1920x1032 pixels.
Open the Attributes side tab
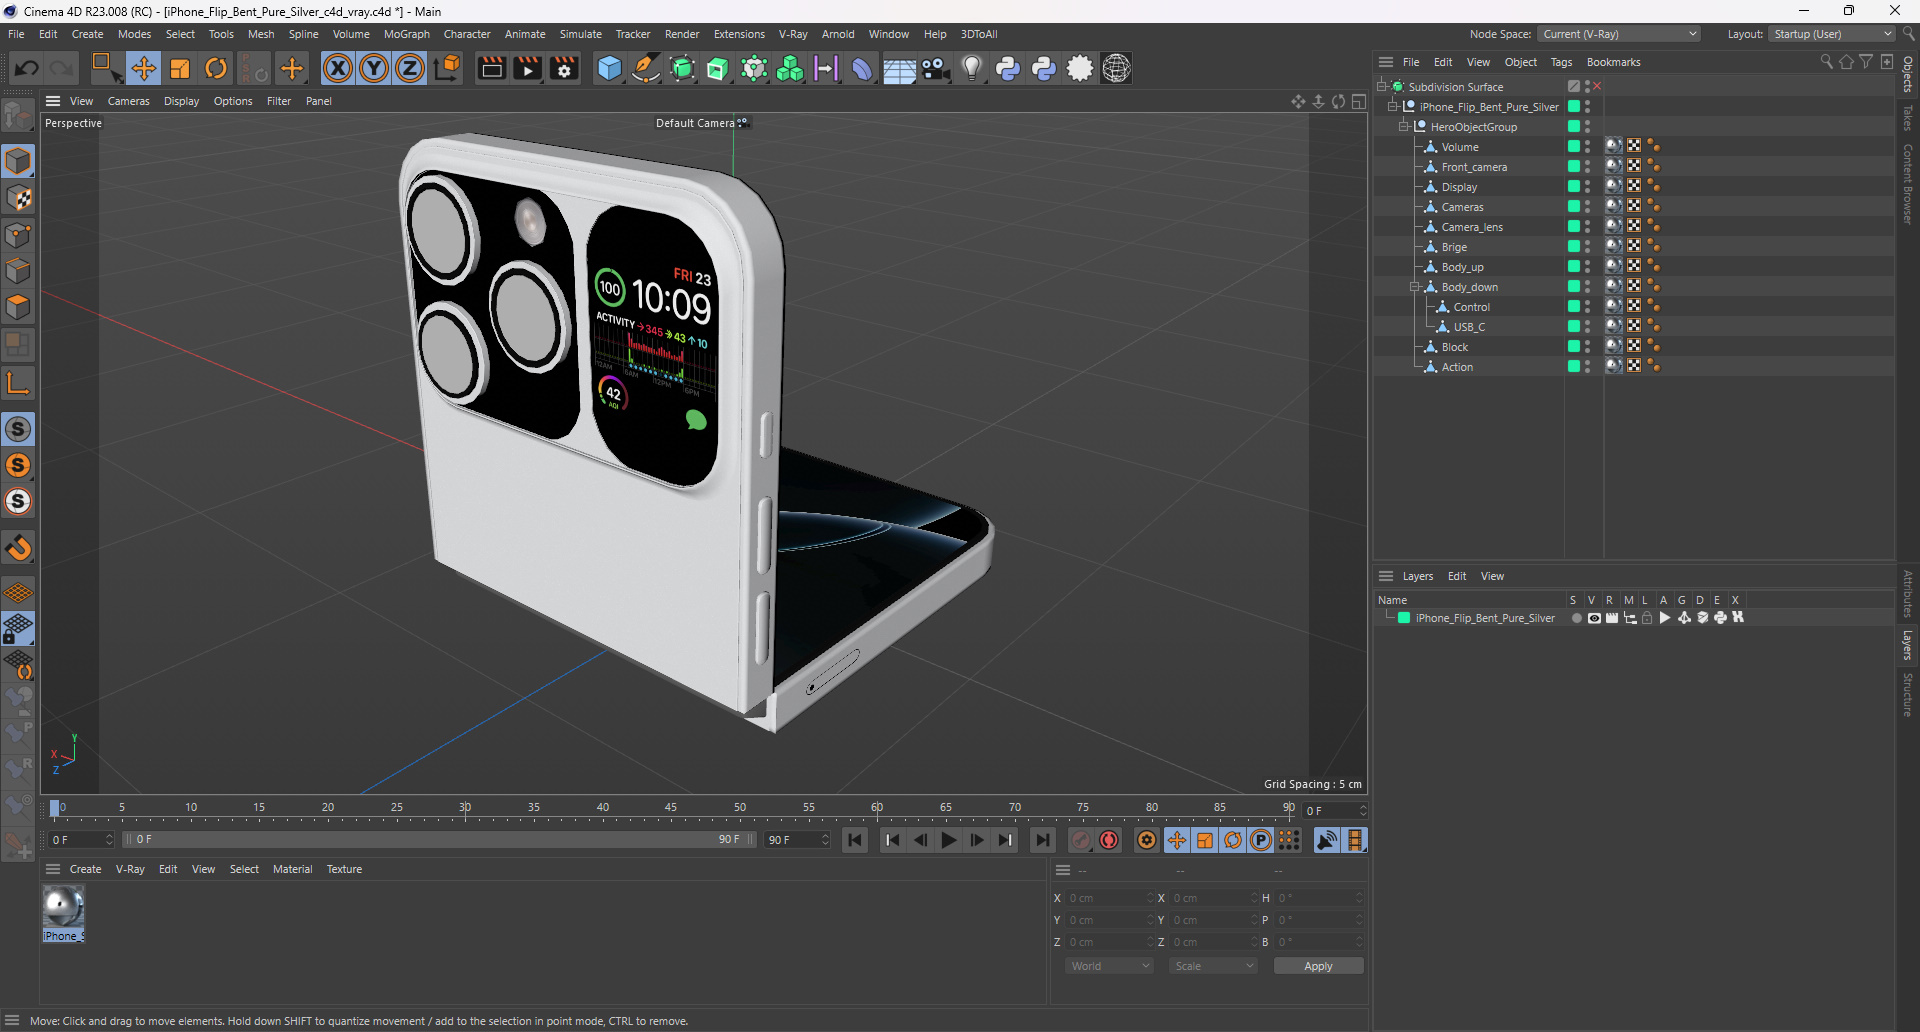(x=1908, y=594)
